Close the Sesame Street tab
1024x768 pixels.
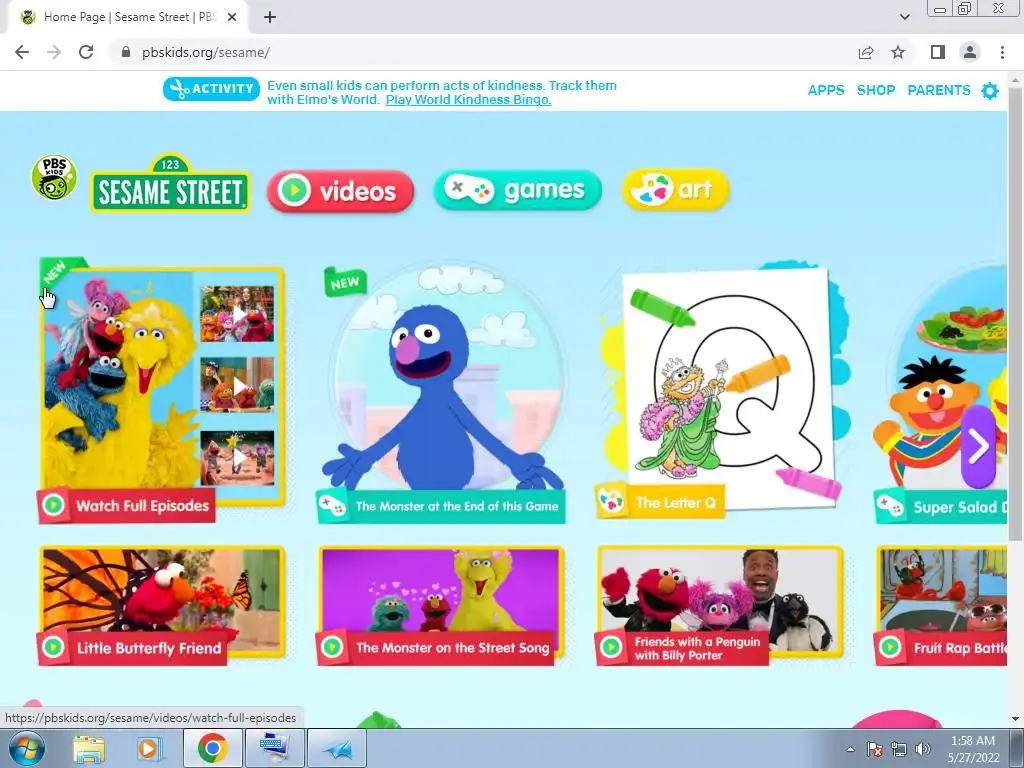(232, 17)
